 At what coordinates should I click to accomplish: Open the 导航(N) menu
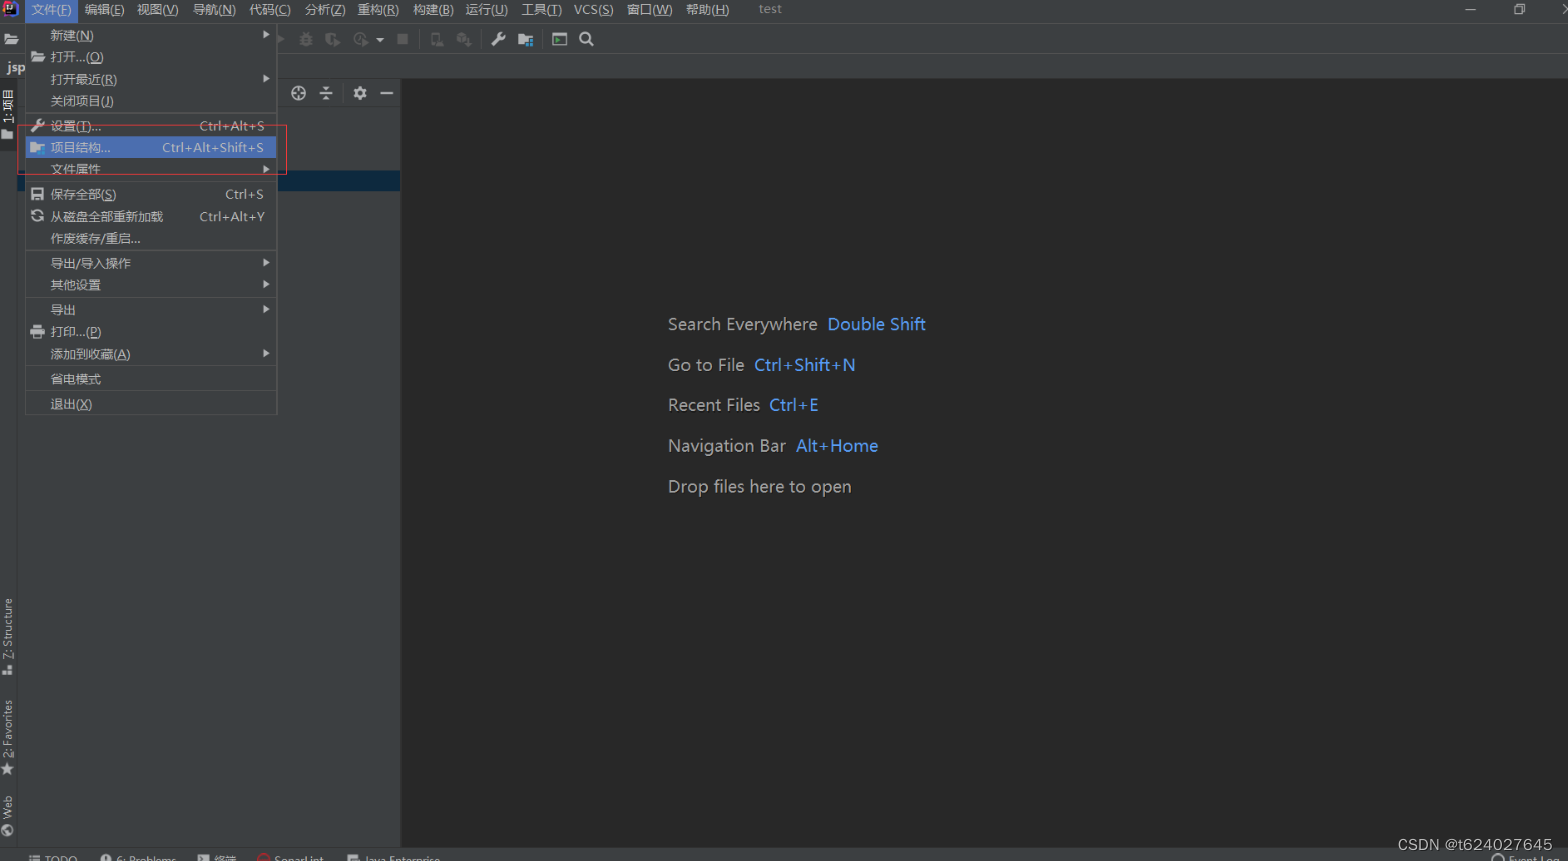[214, 10]
